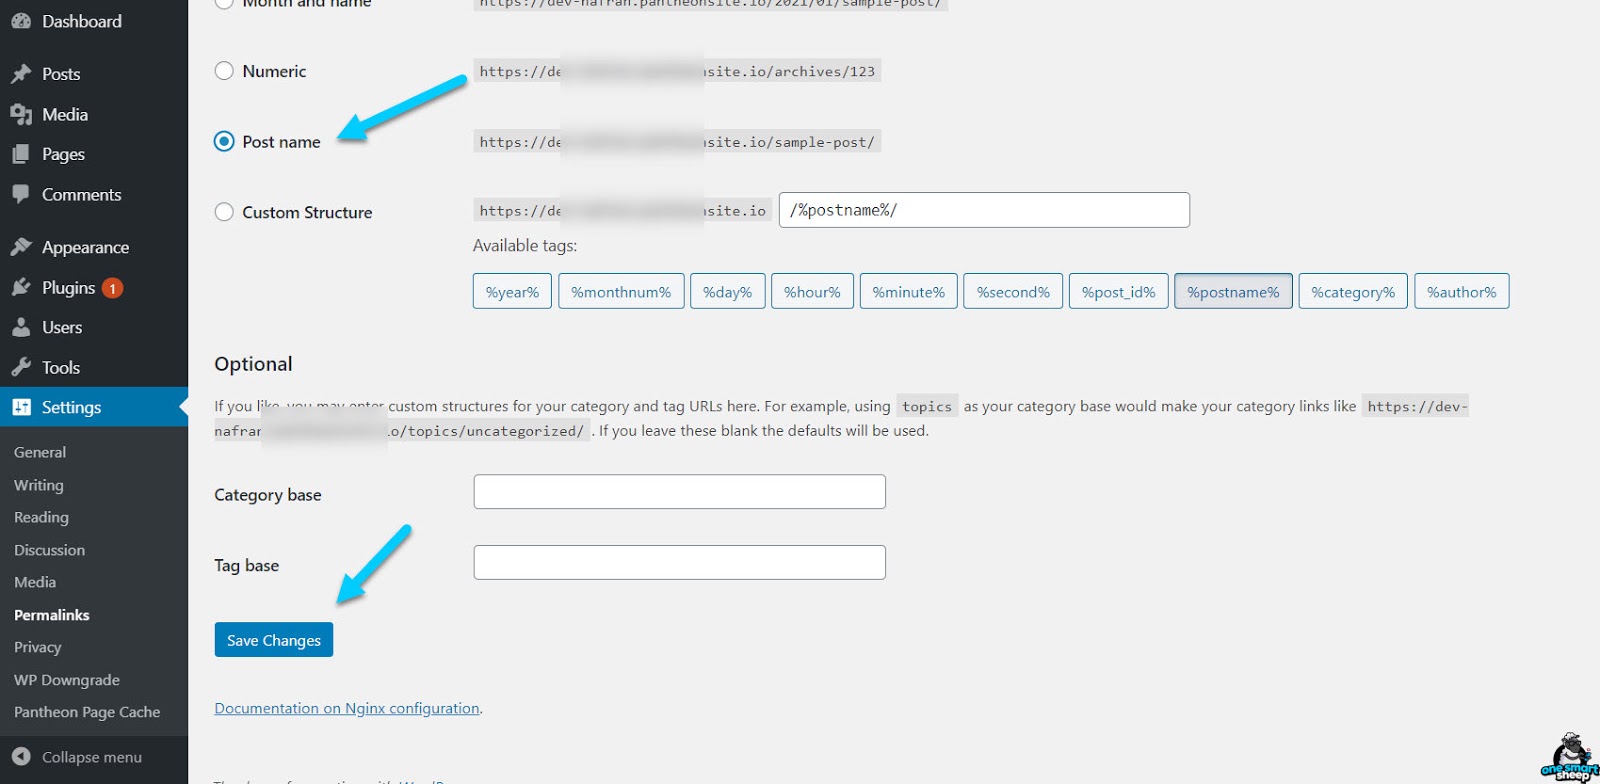Open Media settings submenu item
The height and width of the screenshot is (784, 1600).
point(35,582)
